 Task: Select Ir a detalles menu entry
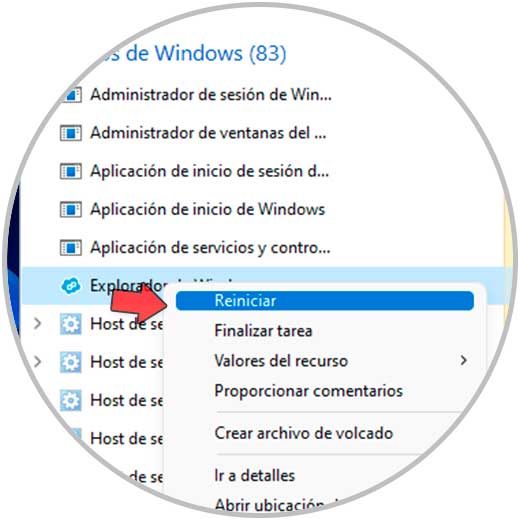point(255,475)
